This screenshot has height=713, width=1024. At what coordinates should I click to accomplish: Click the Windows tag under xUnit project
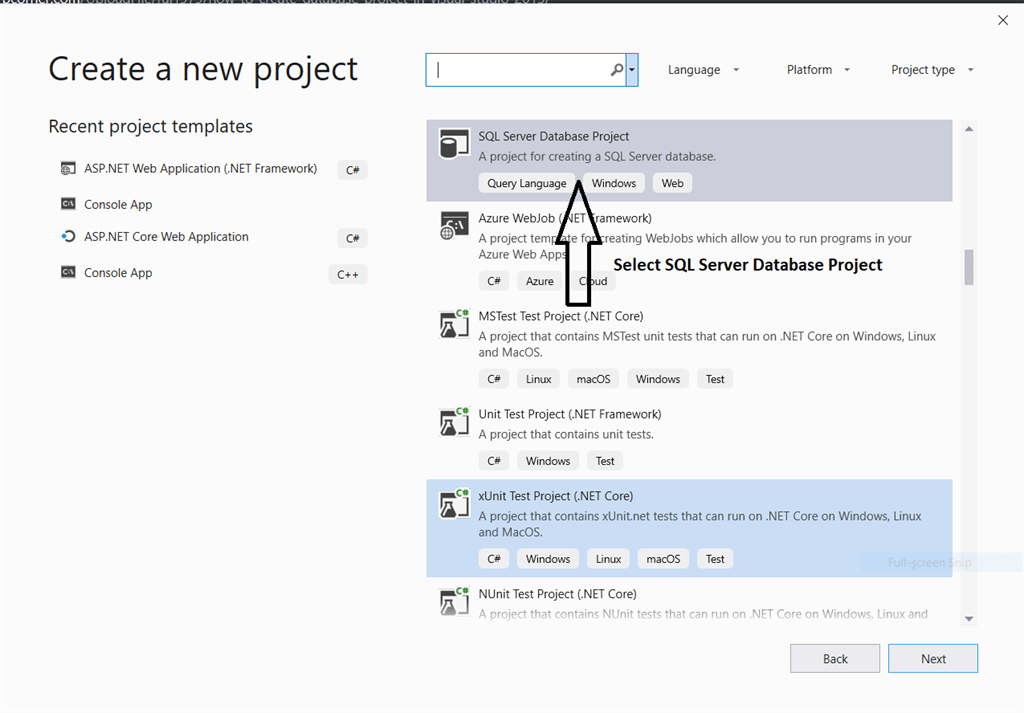coord(547,559)
